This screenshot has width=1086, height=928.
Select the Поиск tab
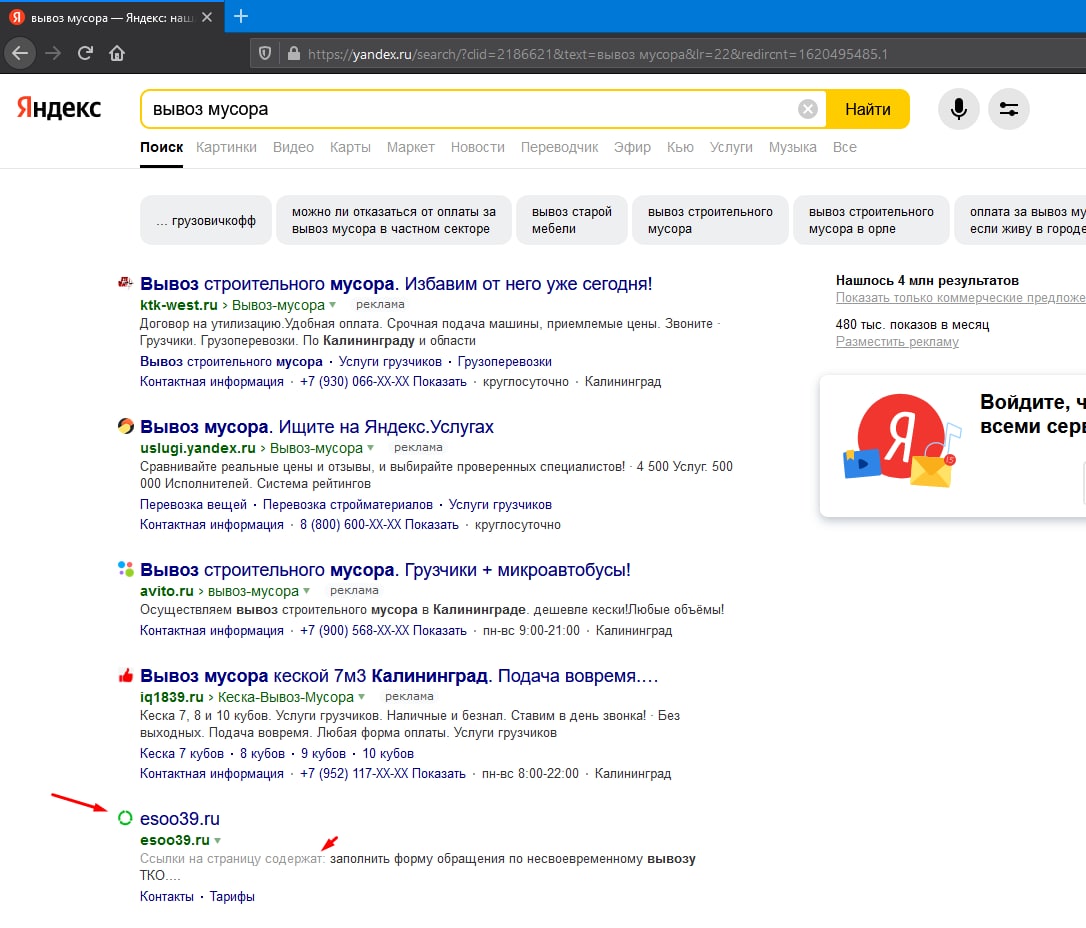click(x=161, y=147)
